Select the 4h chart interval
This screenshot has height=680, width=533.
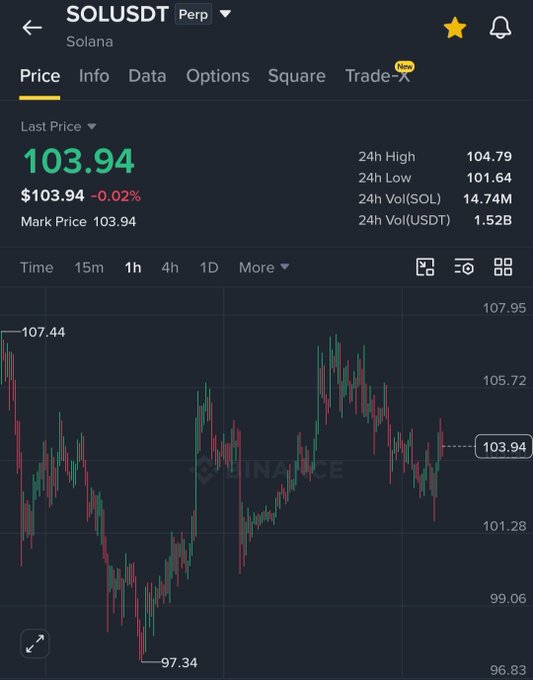coord(170,268)
